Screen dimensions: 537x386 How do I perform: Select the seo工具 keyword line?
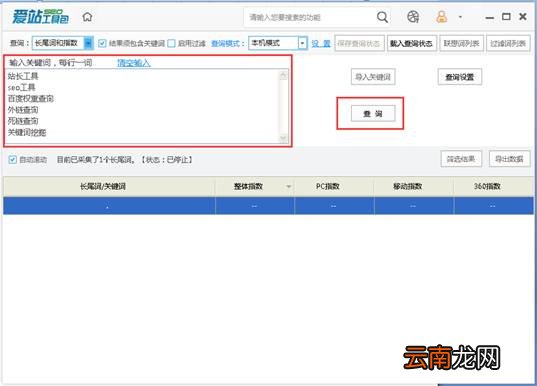(x=21, y=87)
